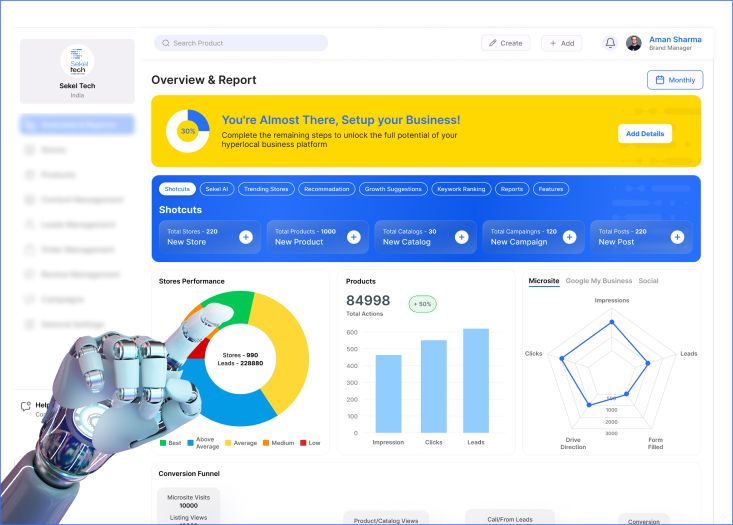
Task: Click the search magnifier icon
Action: pyautogui.click(x=165, y=43)
